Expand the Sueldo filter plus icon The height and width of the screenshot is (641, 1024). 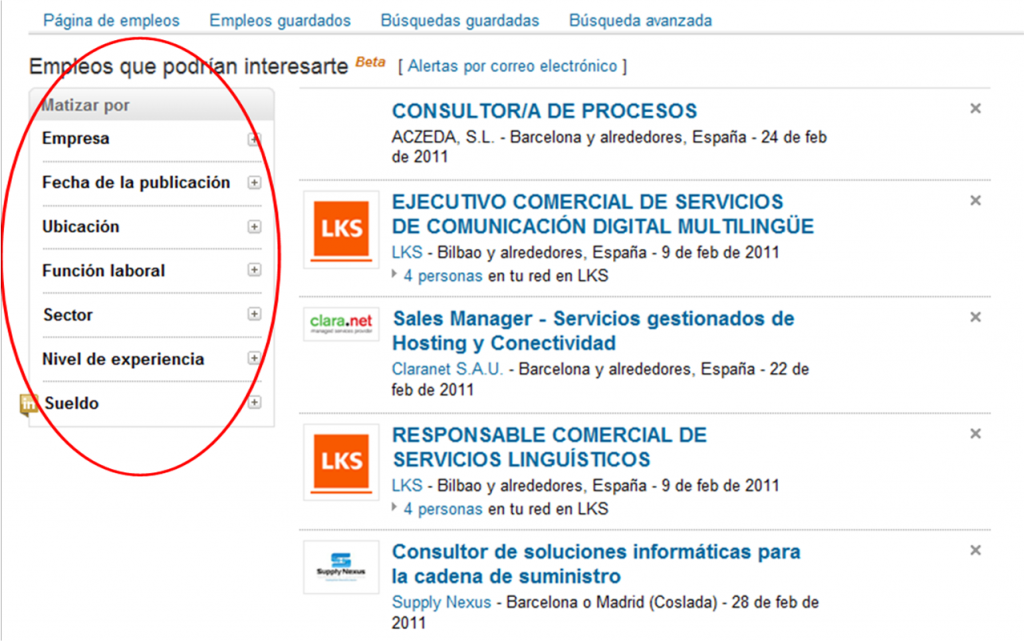[x=255, y=403]
